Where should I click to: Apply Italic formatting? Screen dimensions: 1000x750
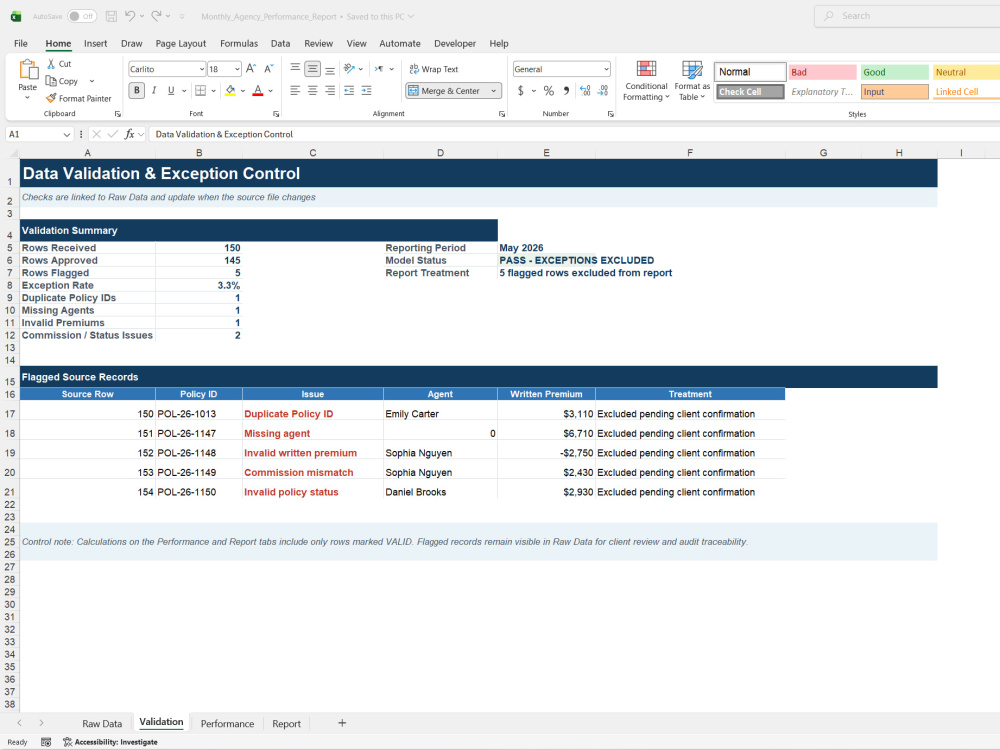click(x=154, y=91)
